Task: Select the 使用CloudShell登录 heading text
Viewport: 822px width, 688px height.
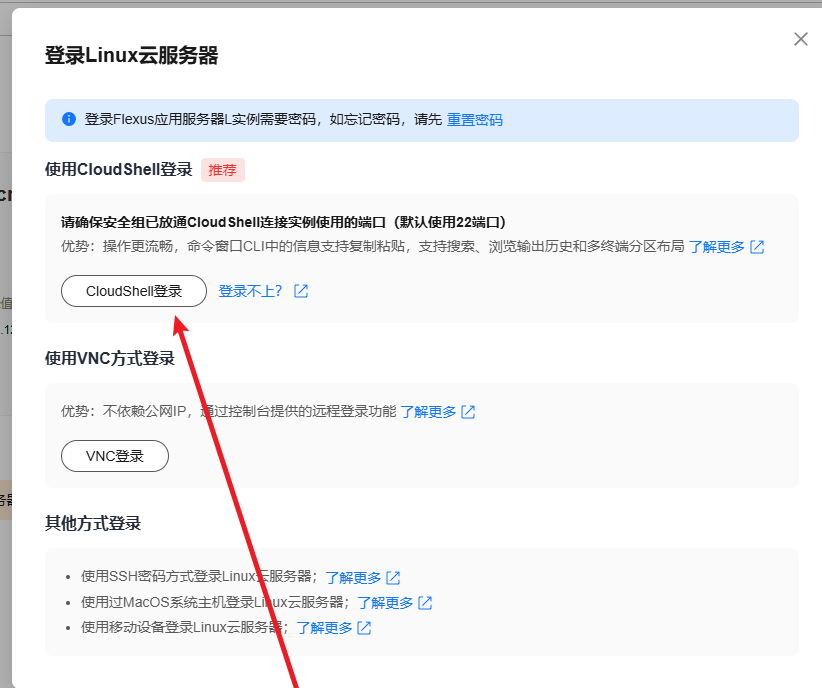Action: pyautogui.click(x=119, y=169)
